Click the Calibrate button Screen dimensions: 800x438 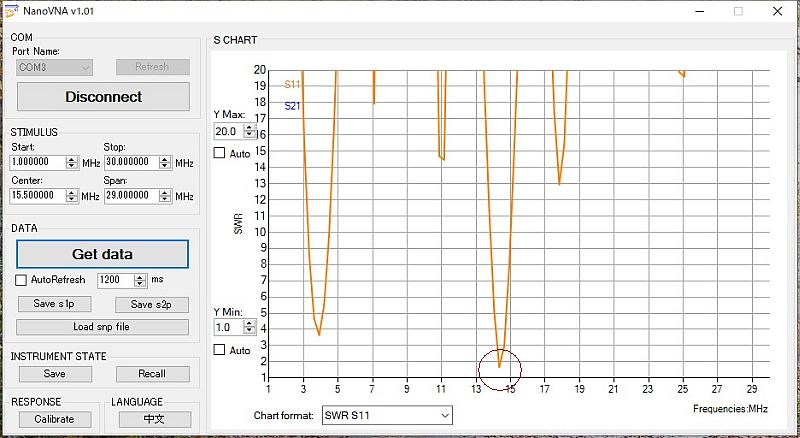point(54,419)
